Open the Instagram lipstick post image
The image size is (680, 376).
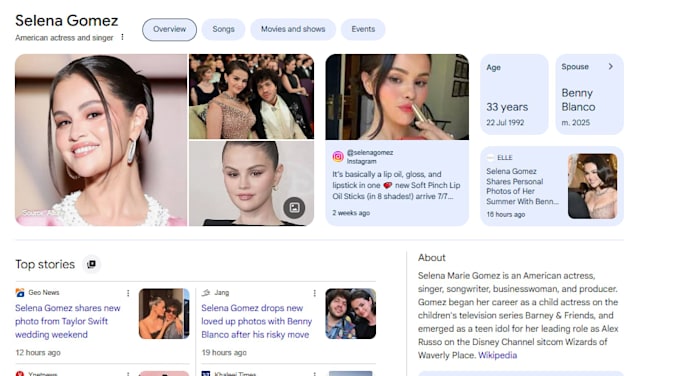(x=397, y=97)
